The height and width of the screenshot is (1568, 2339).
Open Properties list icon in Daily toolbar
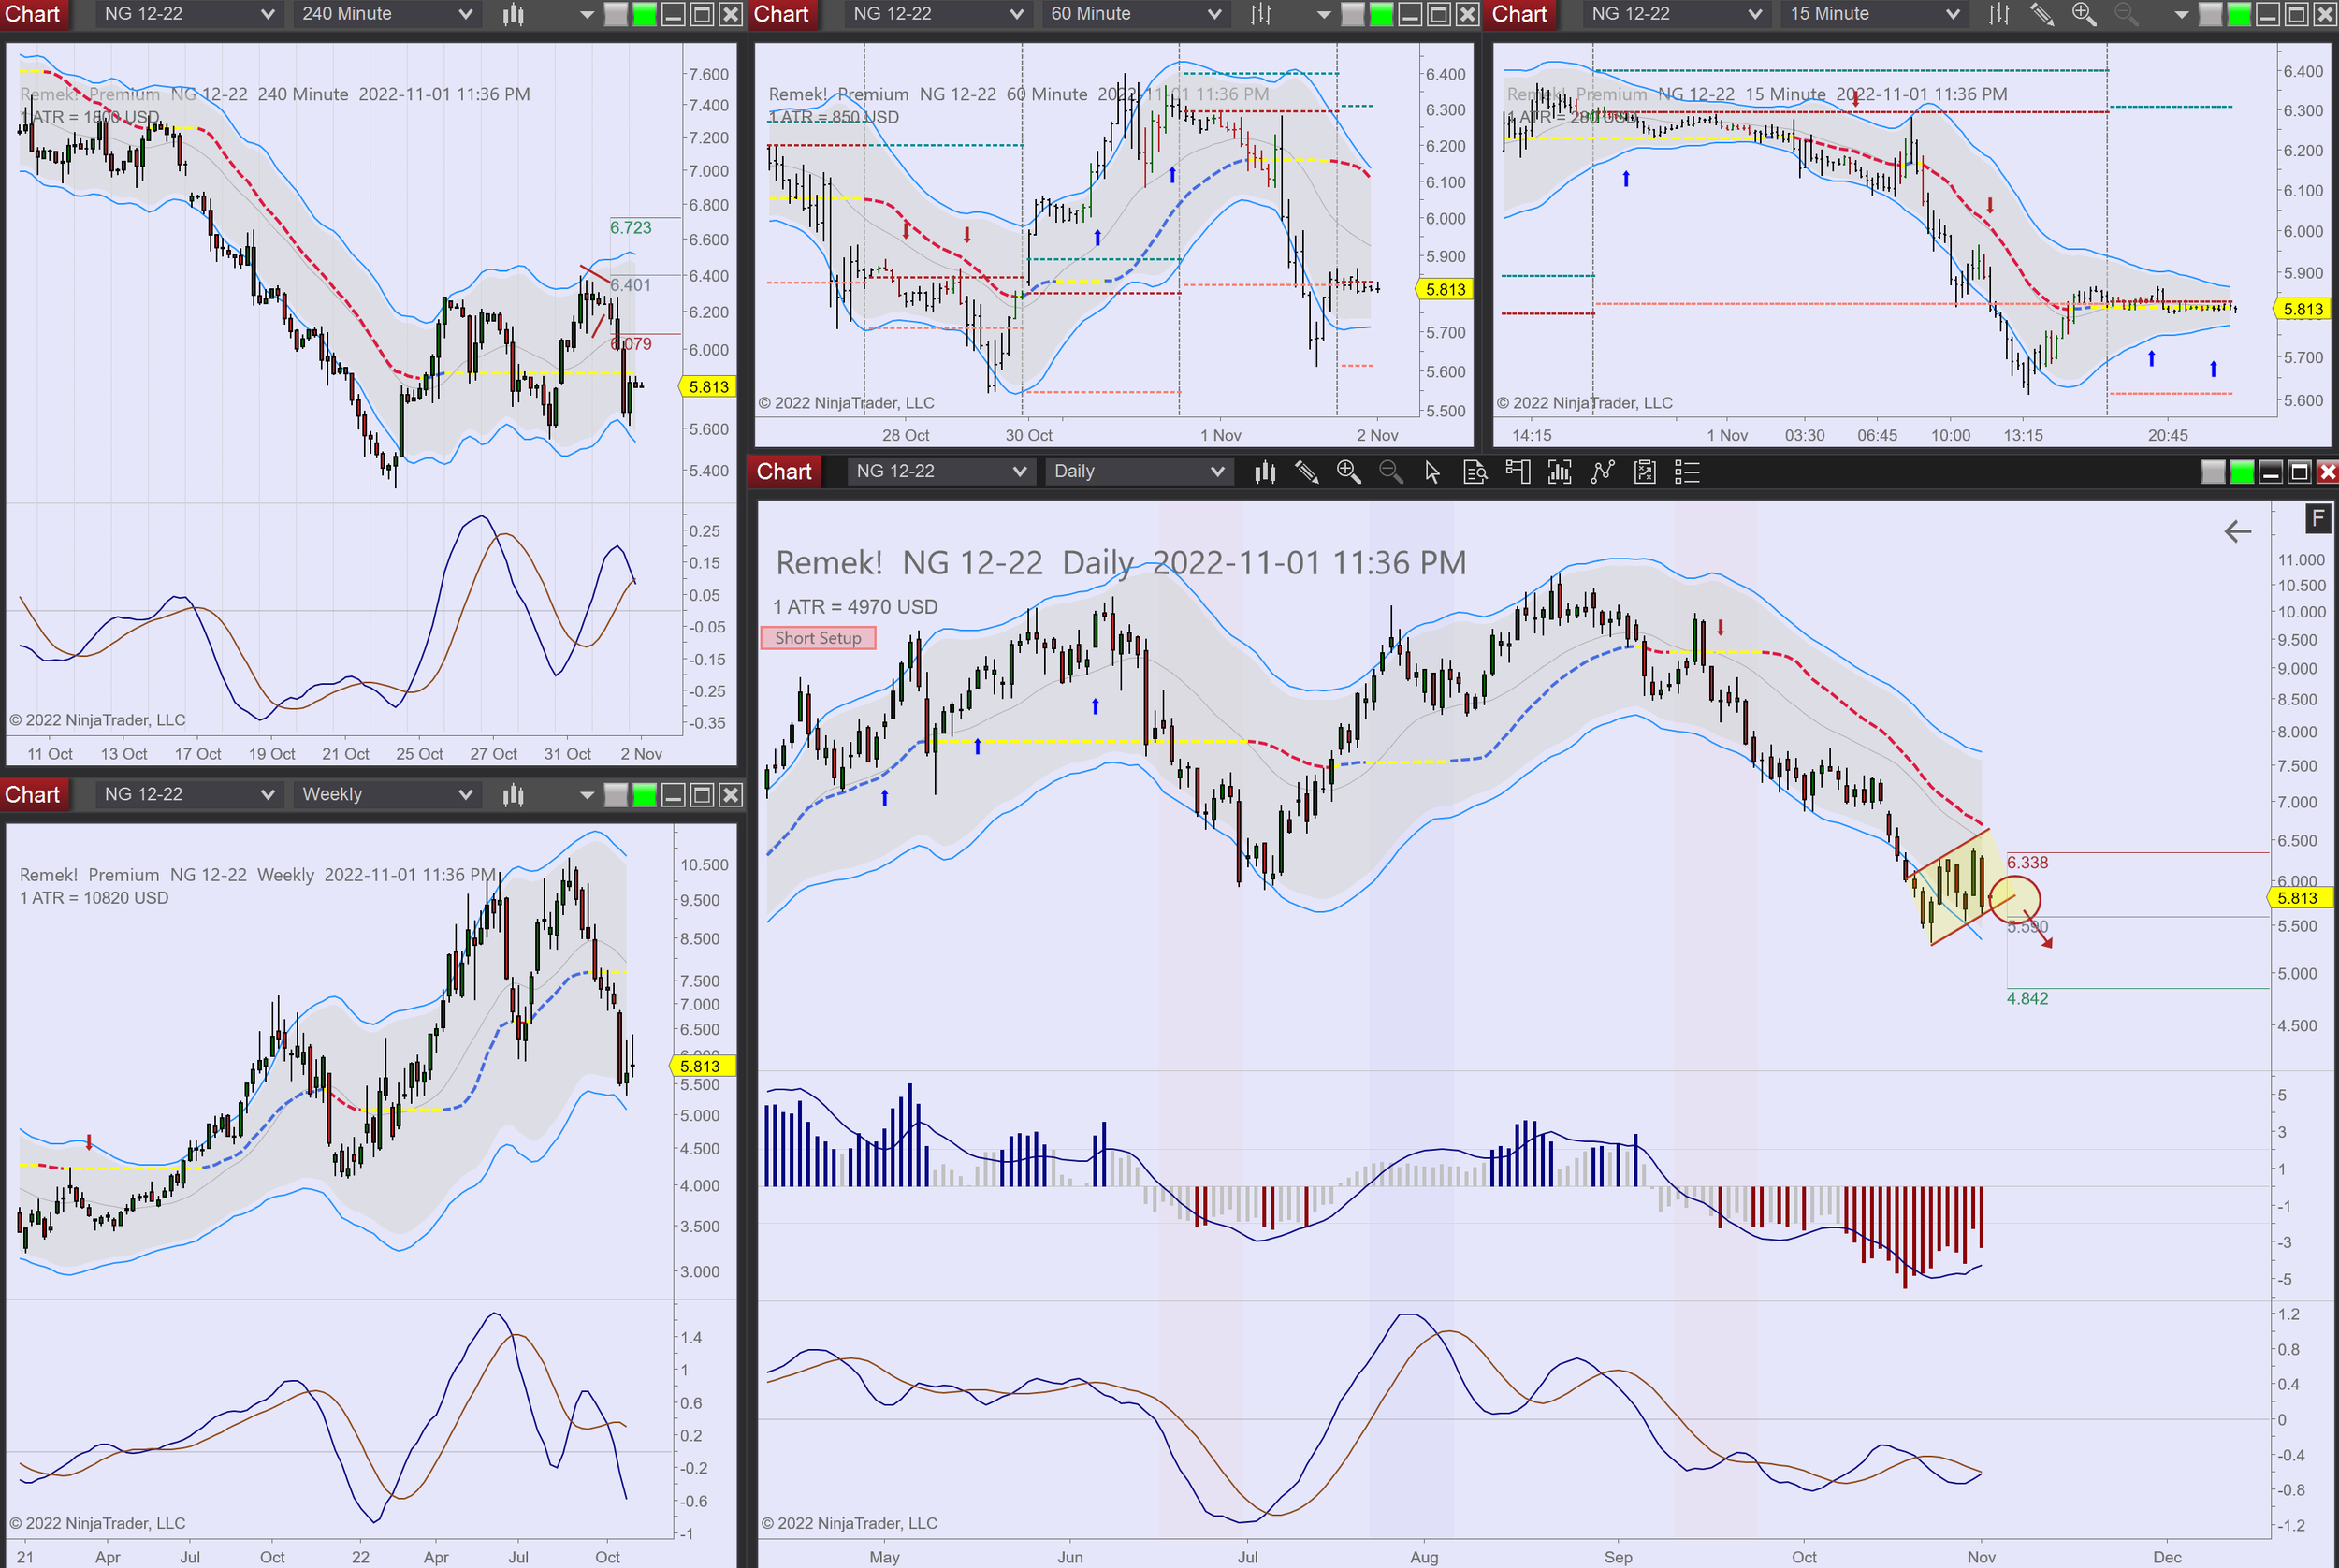[1687, 472]
